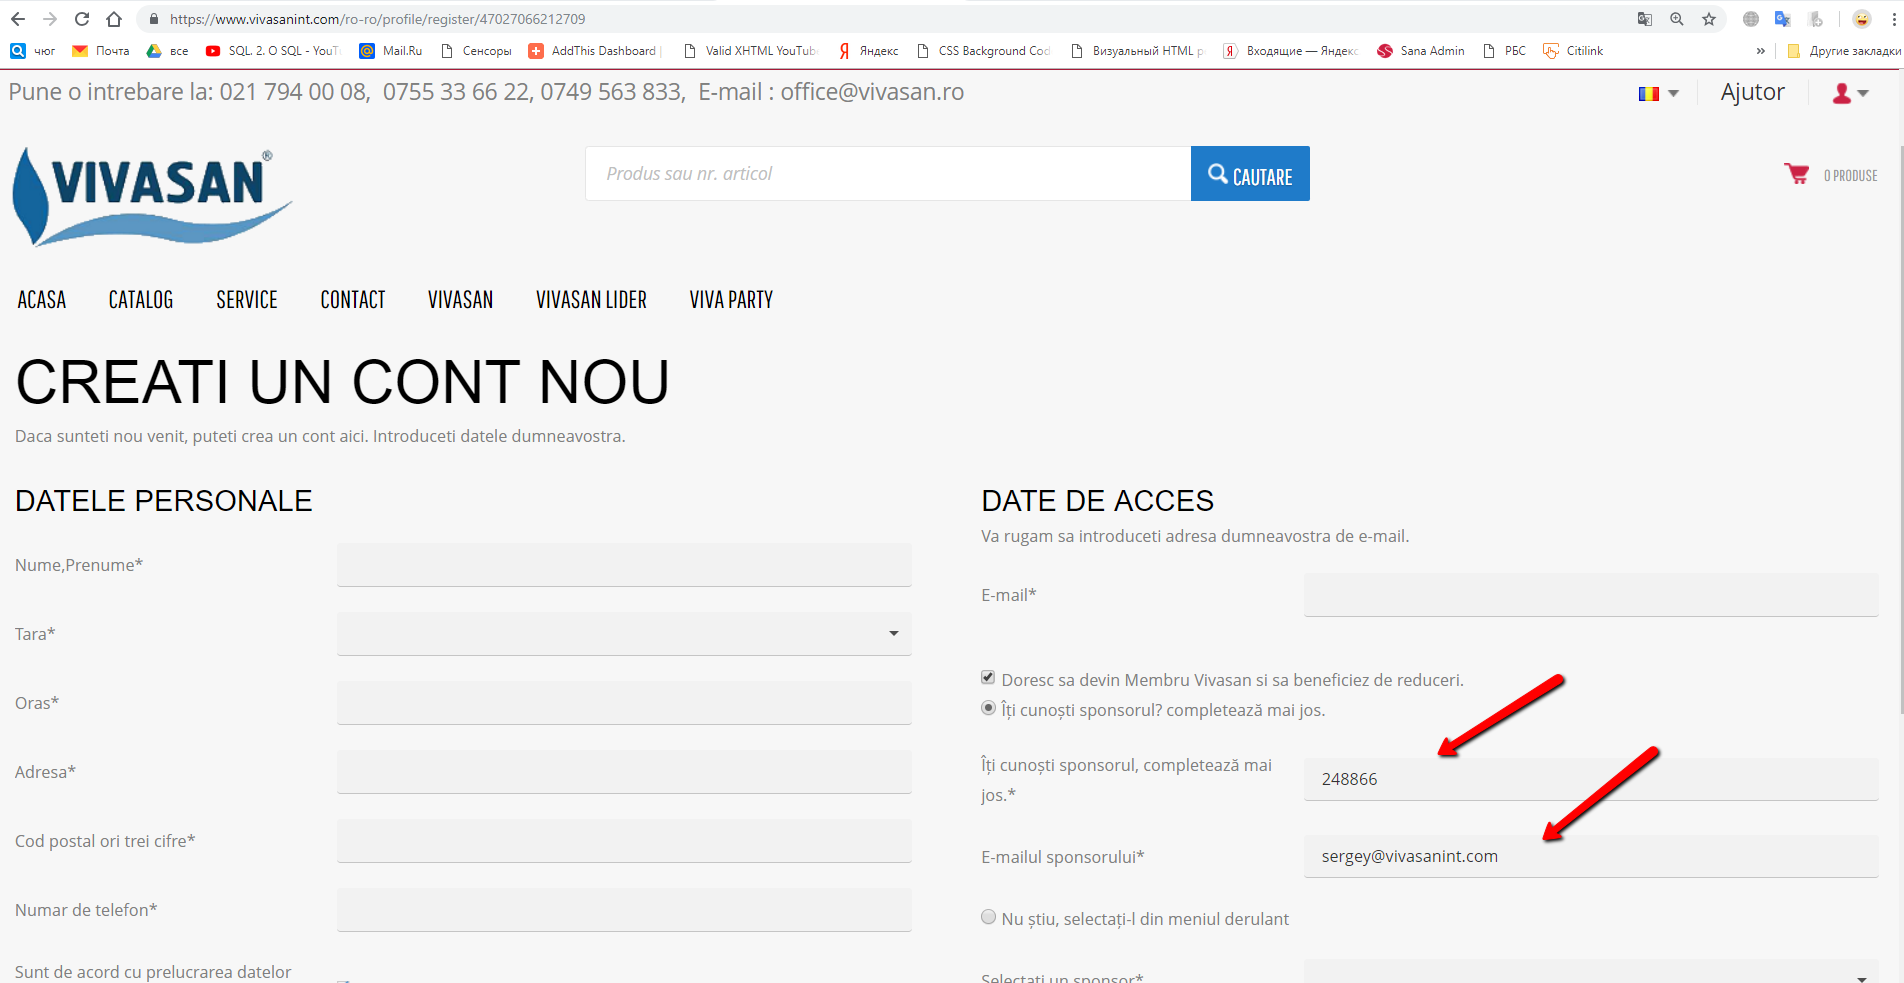Open the Почта mail bookmark

click(101, 51)
